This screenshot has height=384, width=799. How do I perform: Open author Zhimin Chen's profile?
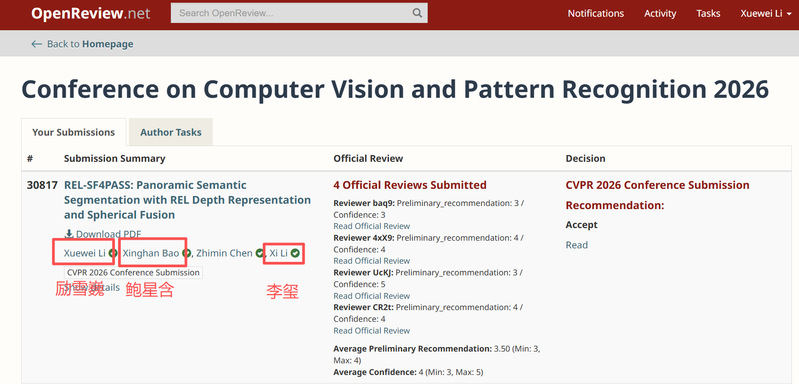point(224,253)
